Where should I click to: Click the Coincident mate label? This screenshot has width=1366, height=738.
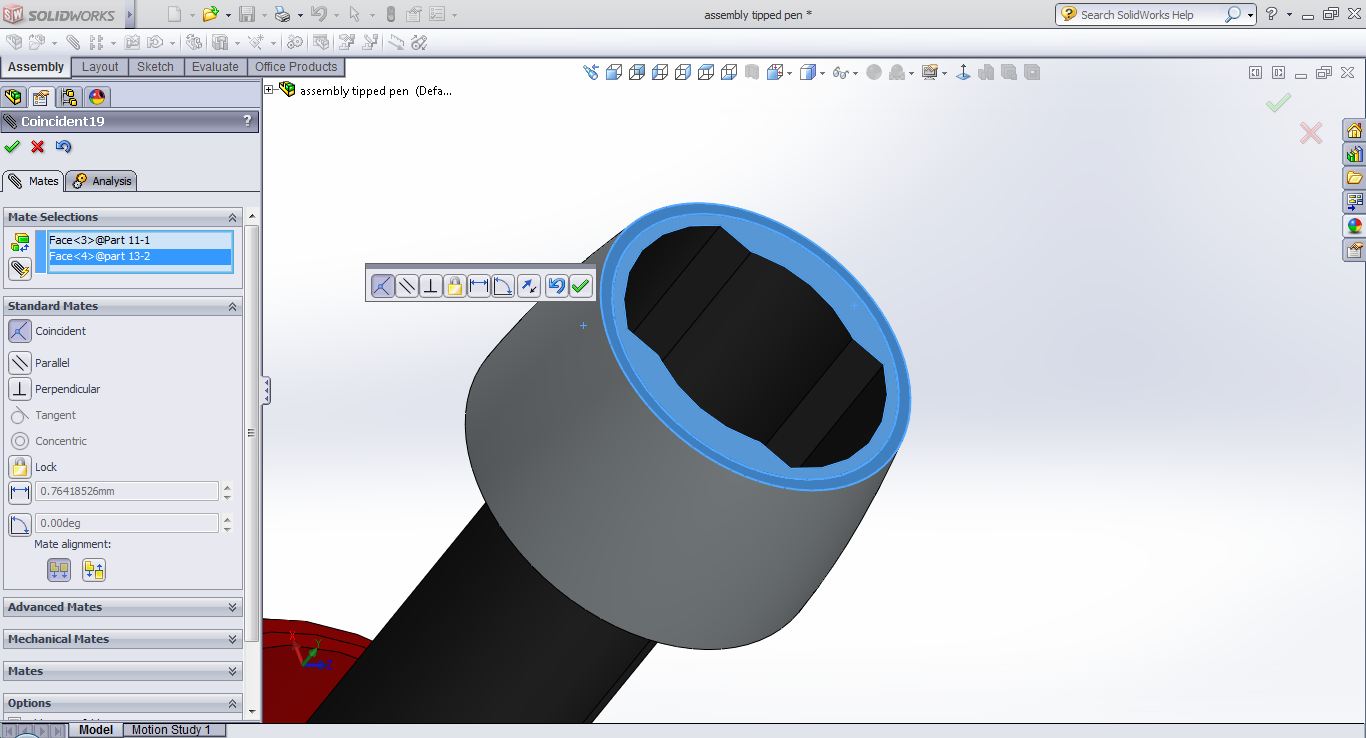click(61, 331)
